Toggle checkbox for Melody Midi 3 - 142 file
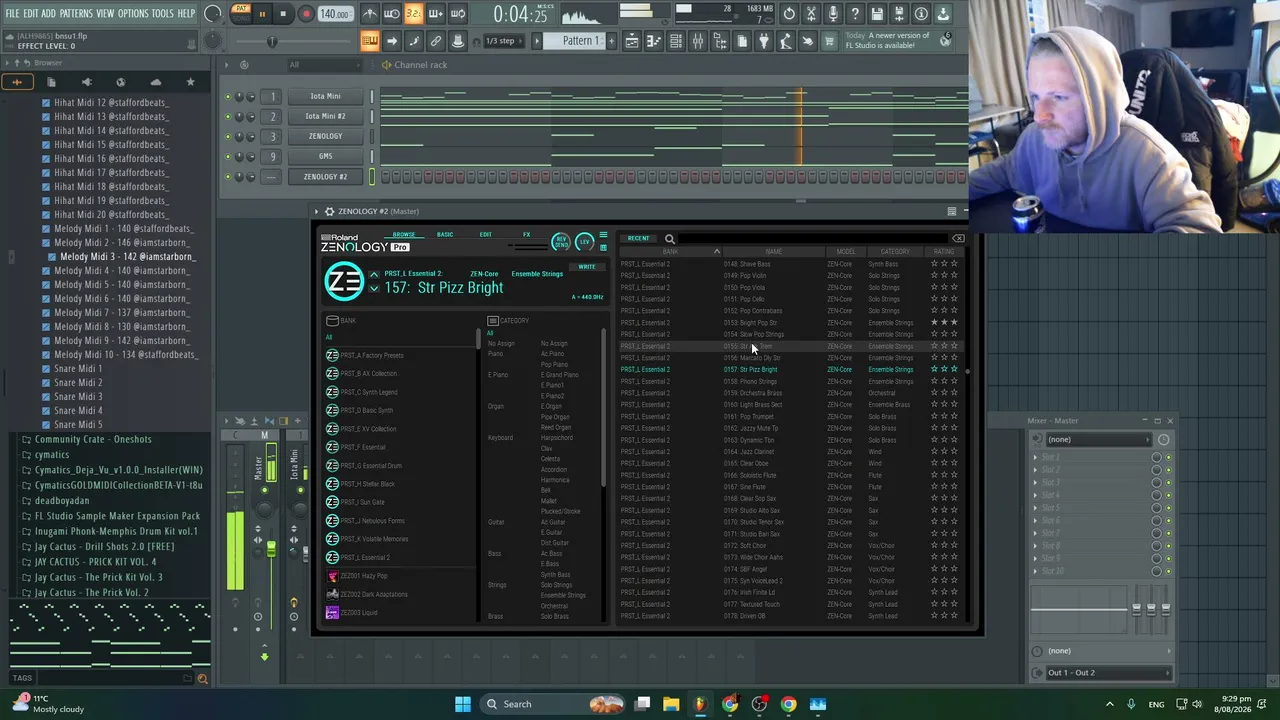 [x=52, y=257]
